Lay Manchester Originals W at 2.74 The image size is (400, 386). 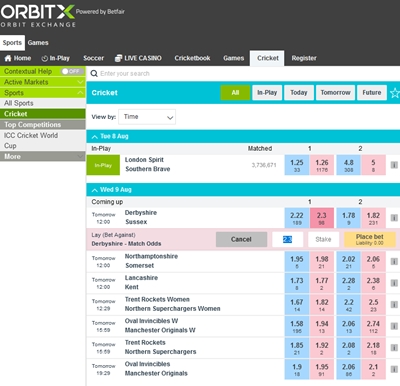[x=373, y=326]
